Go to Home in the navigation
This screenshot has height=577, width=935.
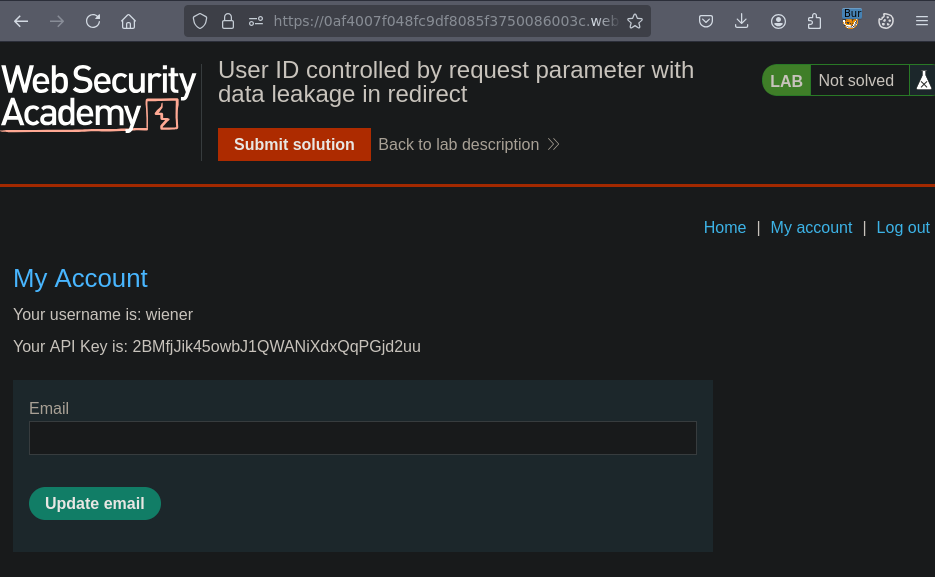click(724, 227)
